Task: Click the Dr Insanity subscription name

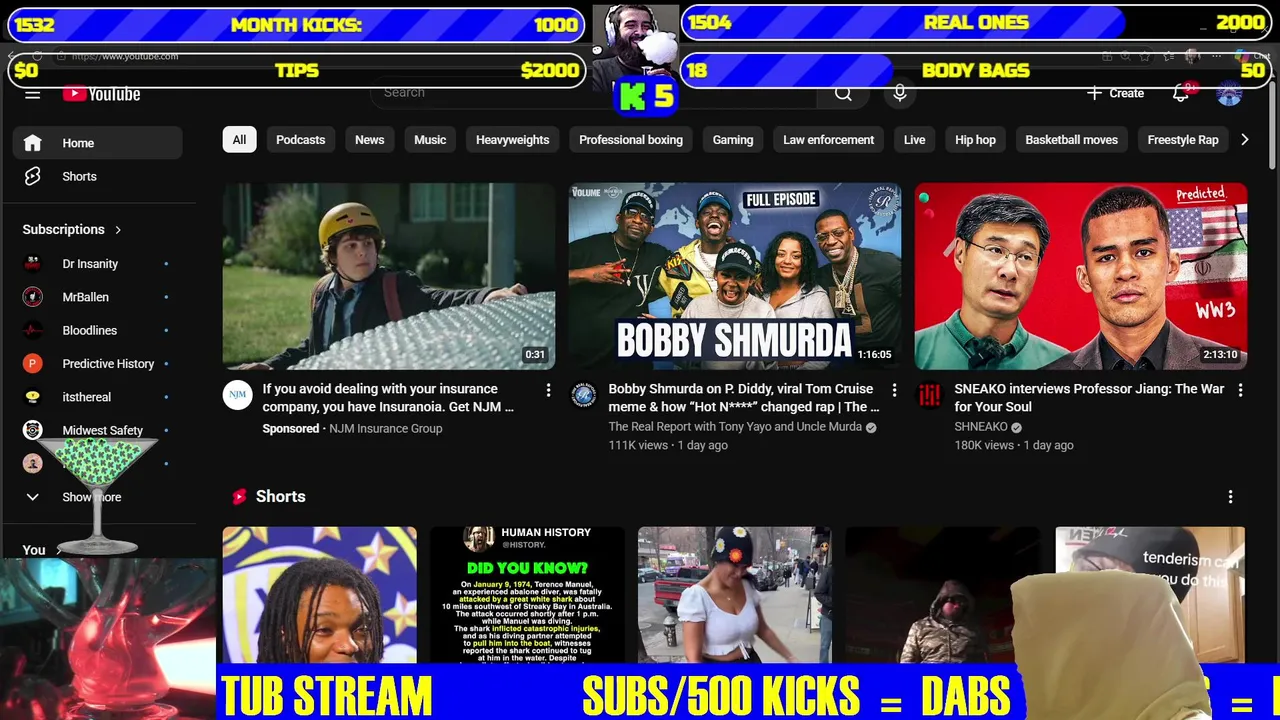Action: pos(90,264)
